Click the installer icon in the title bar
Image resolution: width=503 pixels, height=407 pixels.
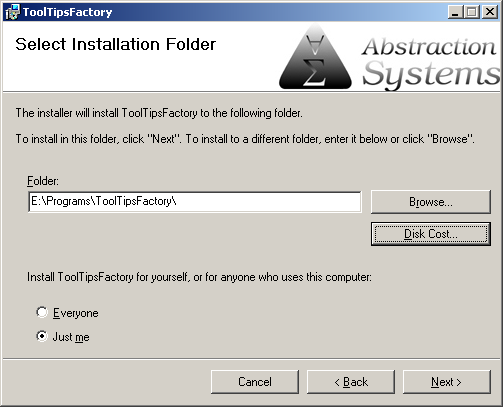pyautogui.click(x=12, y=12)
